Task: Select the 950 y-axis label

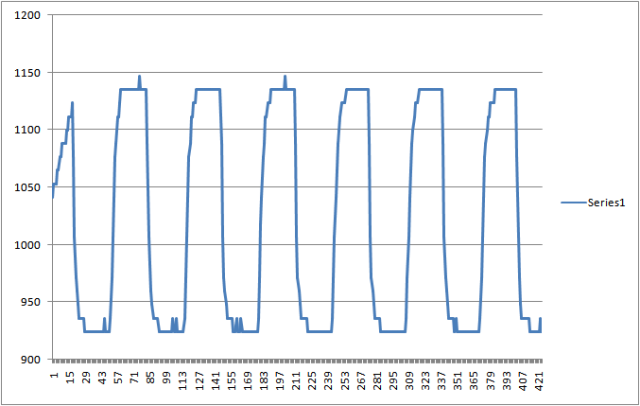Action: 30,303
